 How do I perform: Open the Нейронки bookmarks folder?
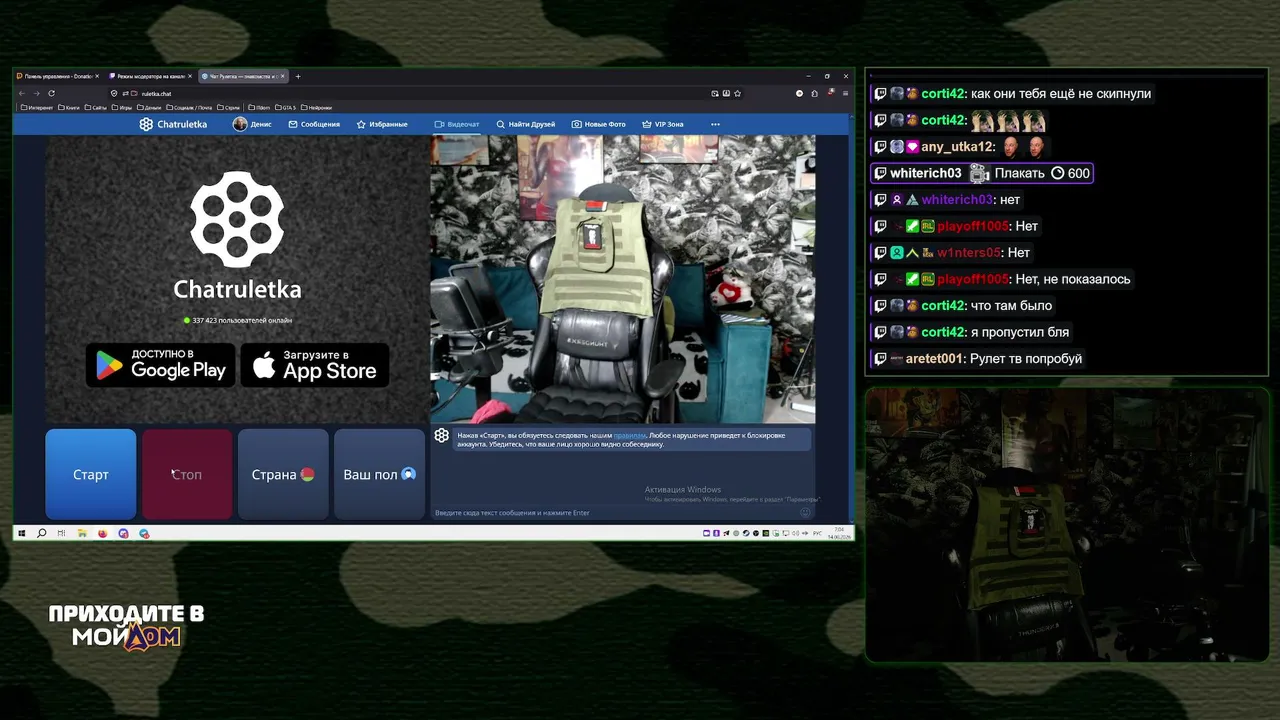[317, 107]
